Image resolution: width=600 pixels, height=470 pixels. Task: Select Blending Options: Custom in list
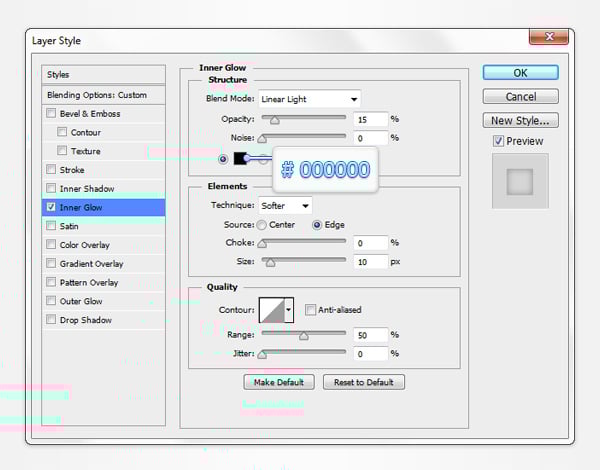[104, 95]
